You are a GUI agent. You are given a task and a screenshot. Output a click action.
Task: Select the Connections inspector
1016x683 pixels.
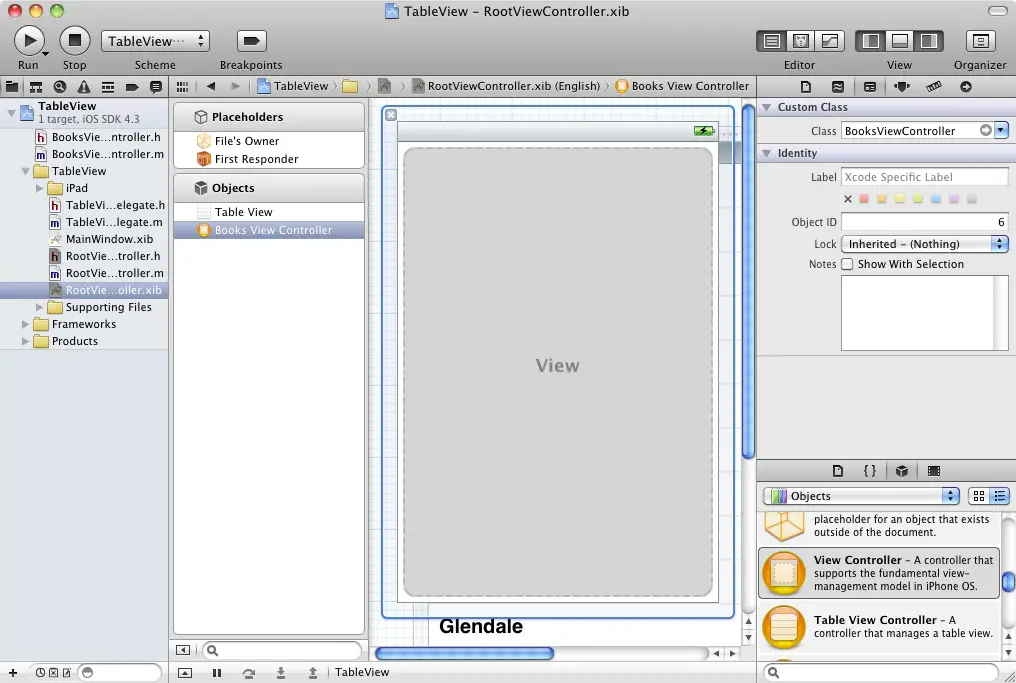[966, 86]
